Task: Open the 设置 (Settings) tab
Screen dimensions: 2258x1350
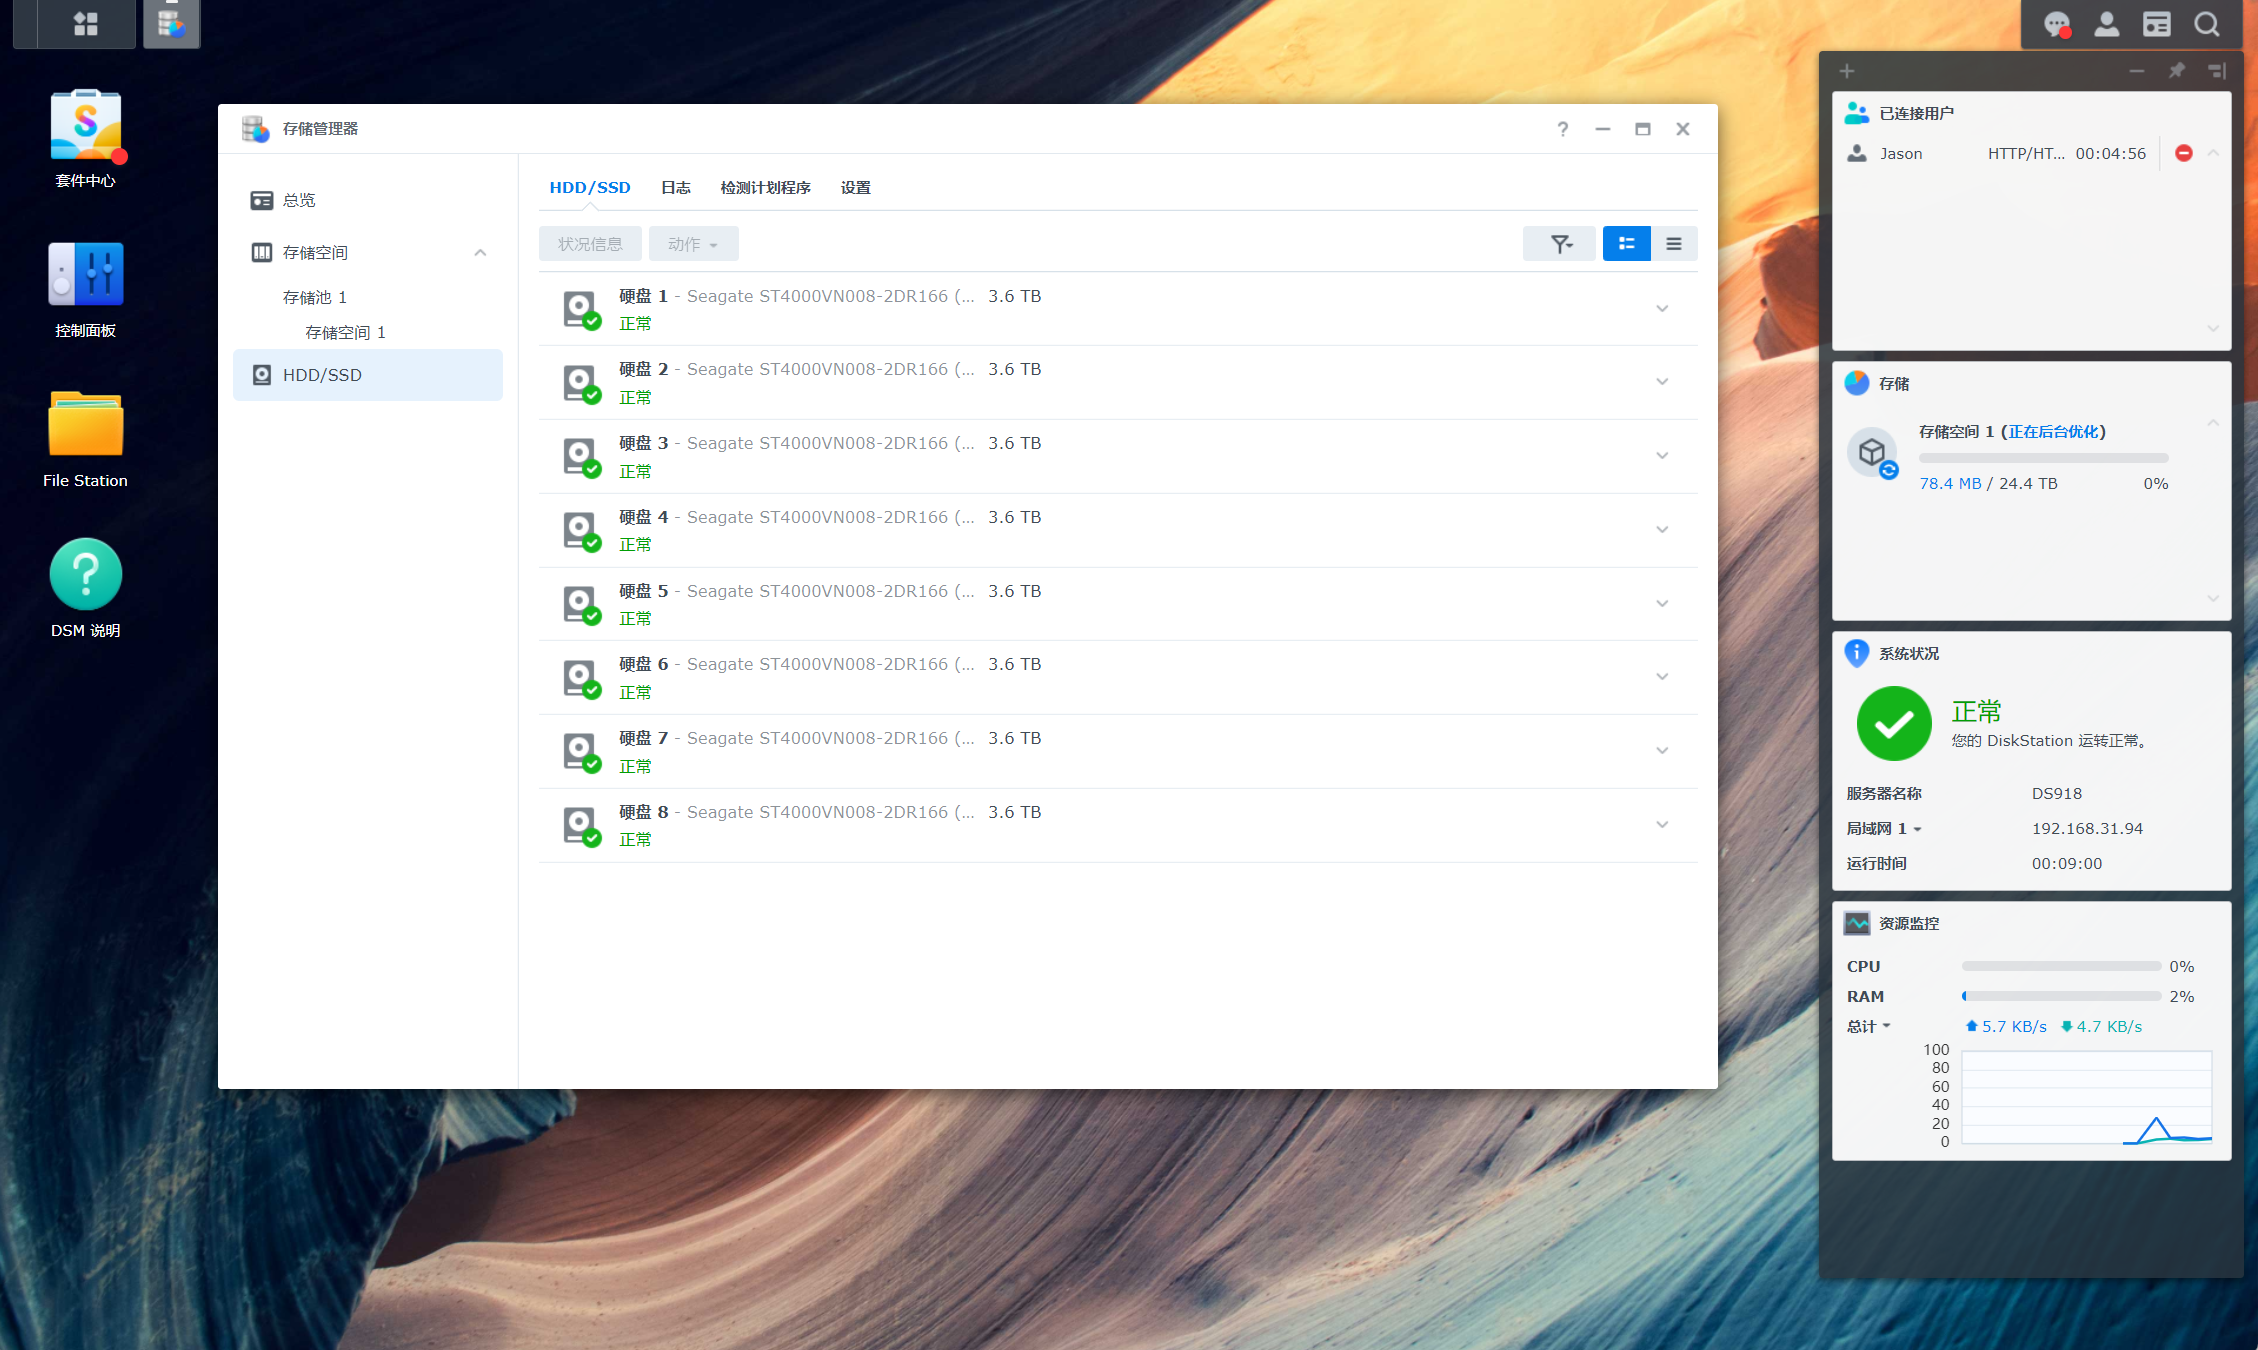Action: click(x=856, y=188)
